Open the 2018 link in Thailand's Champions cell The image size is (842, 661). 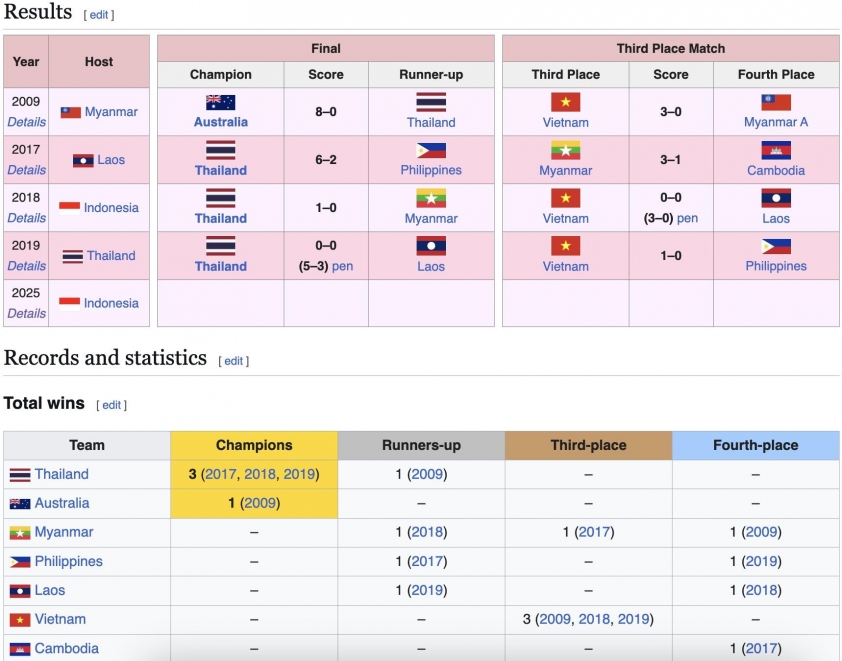[260, 475]
